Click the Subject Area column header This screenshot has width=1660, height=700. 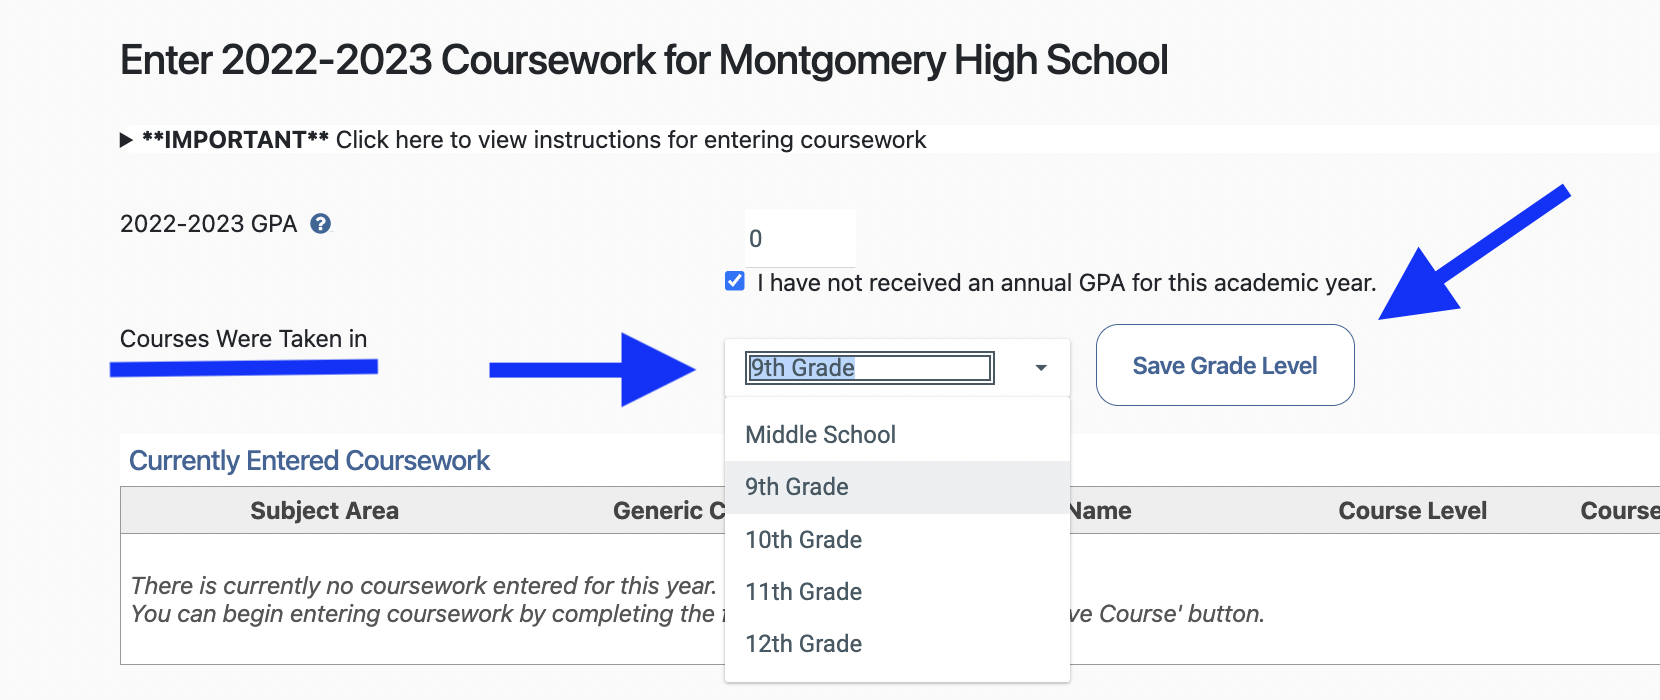[324, 511]
